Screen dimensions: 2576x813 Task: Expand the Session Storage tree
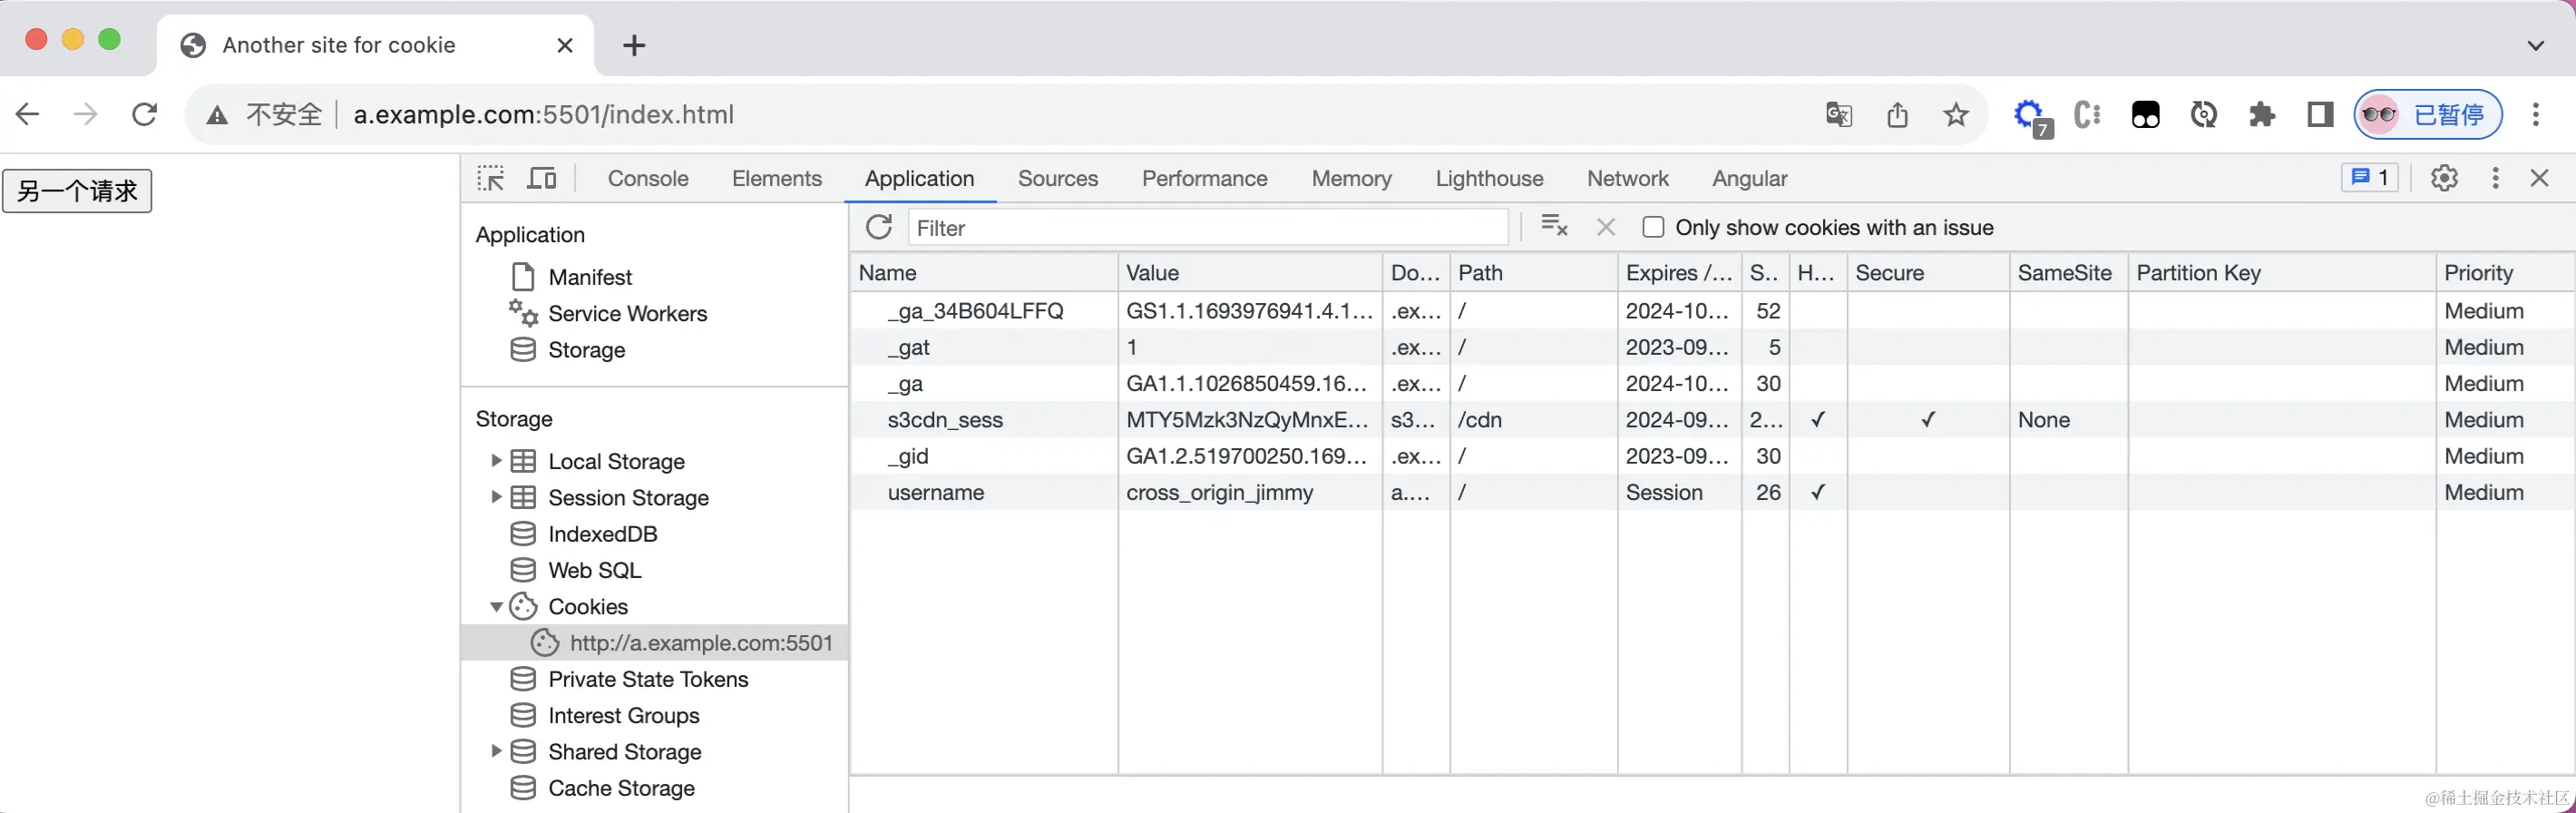click(496, 497)
